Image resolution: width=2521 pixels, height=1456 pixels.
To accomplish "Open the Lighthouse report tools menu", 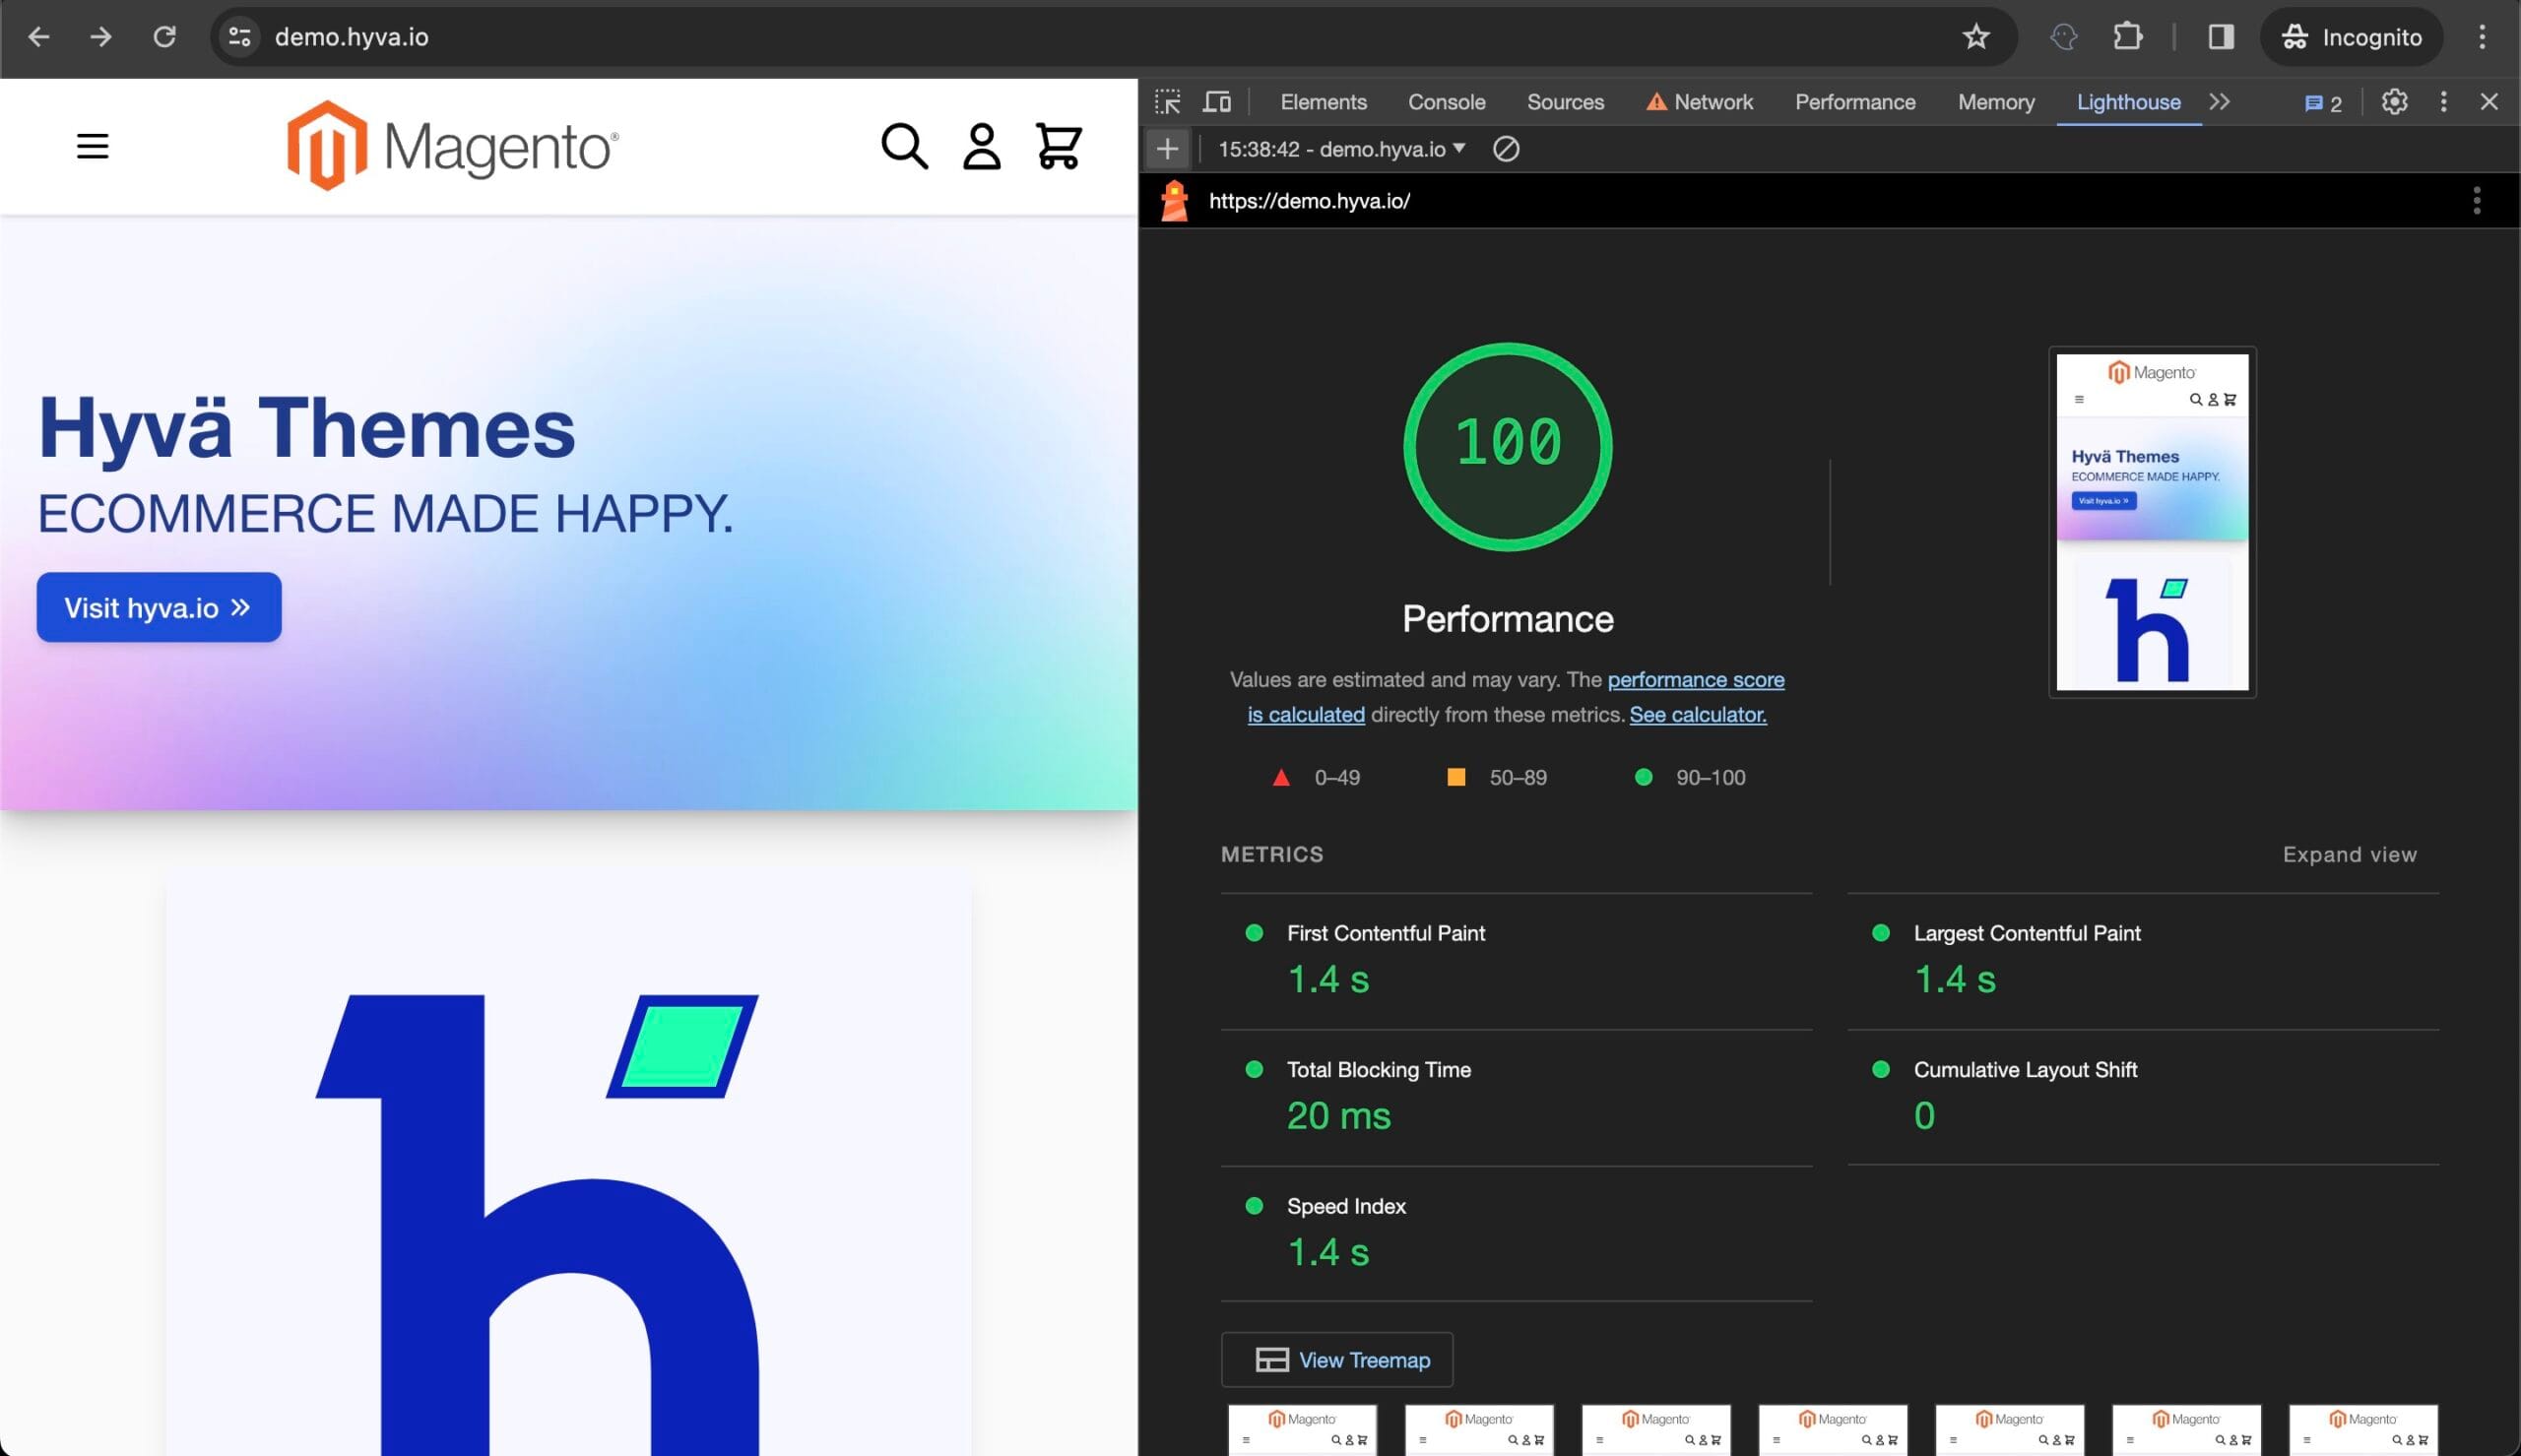I will (2476, 201).
